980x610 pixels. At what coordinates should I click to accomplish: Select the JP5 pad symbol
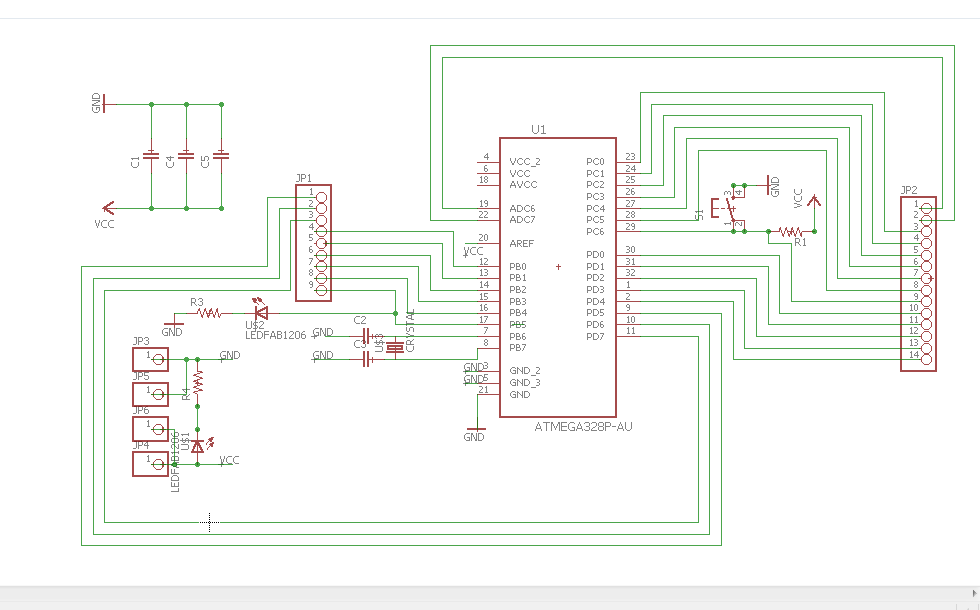pos(151,394)
